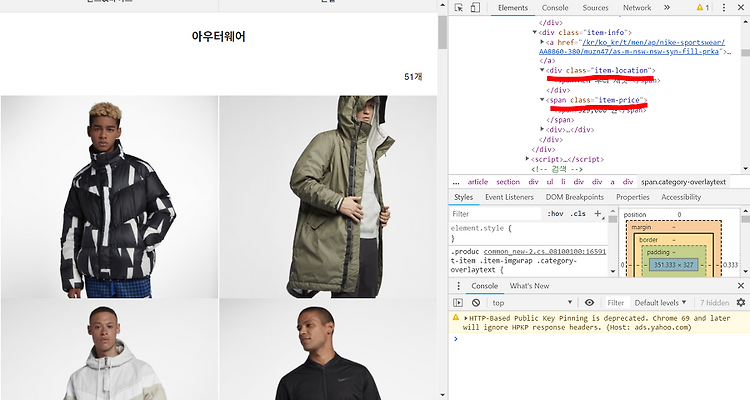The height and width of the screenshot is (400, 750).
Task: Switch to the Sources tab
Action: click(x=595, y=8)
